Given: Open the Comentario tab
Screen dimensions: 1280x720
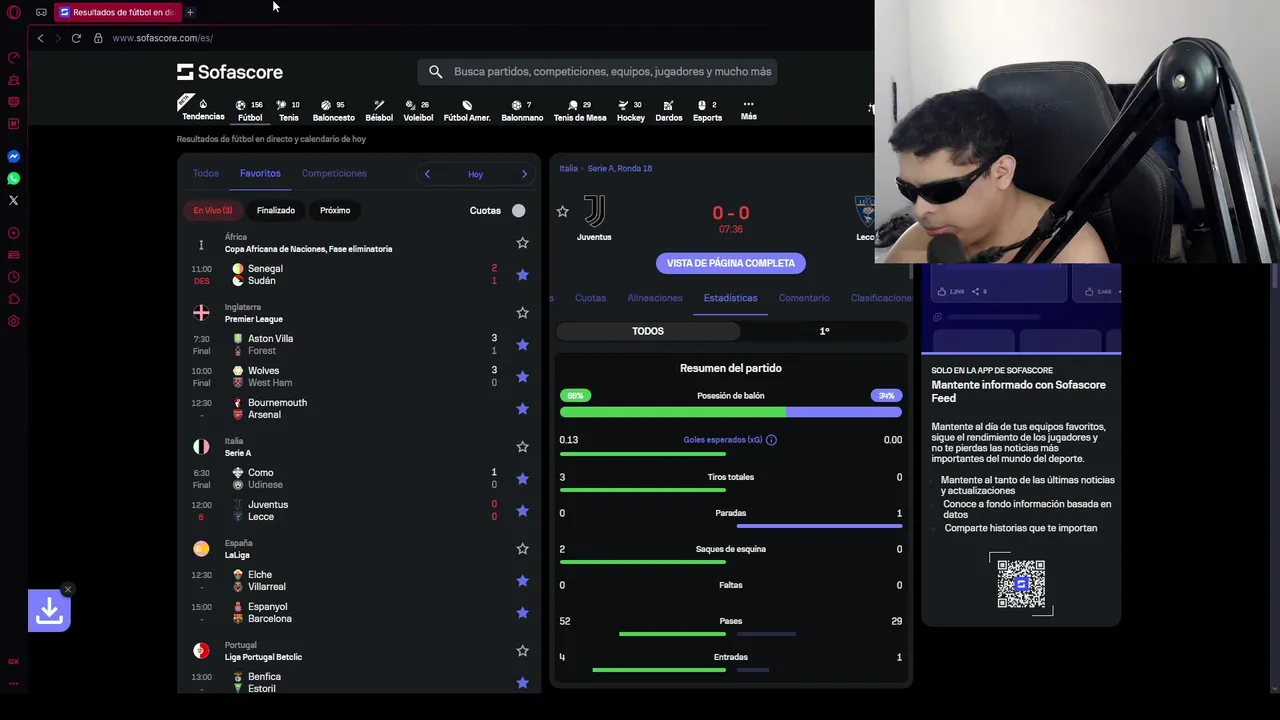Looking at the screenshot, I should [804, 298].
